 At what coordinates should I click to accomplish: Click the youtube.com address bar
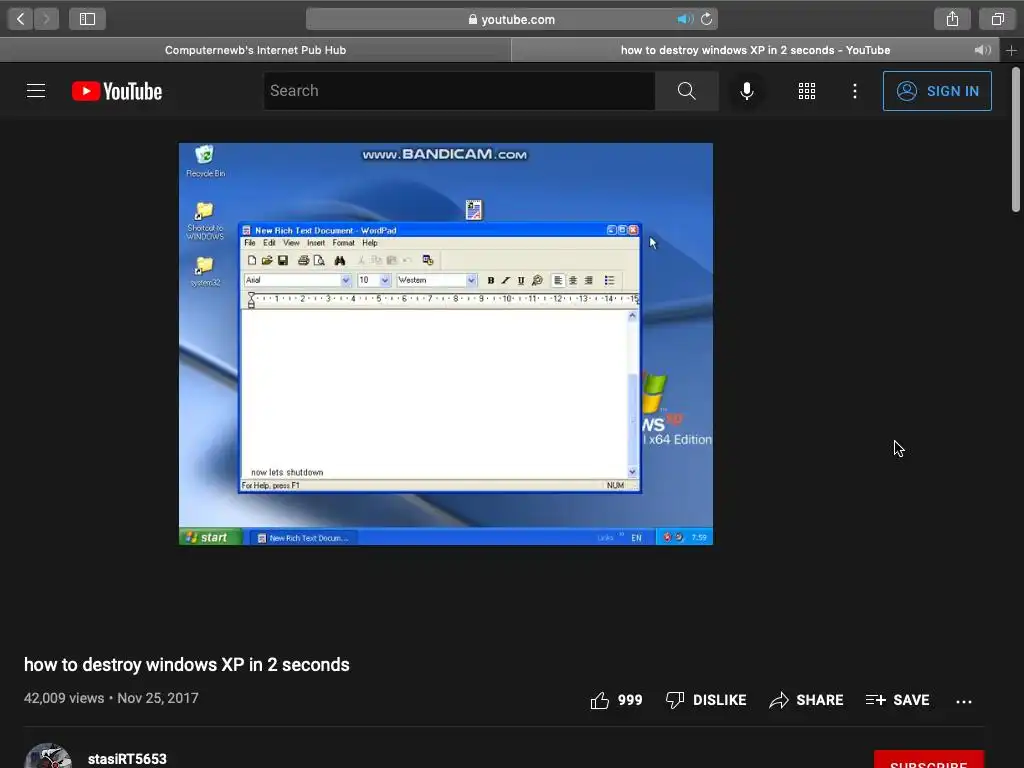click(x=512, y=19)
